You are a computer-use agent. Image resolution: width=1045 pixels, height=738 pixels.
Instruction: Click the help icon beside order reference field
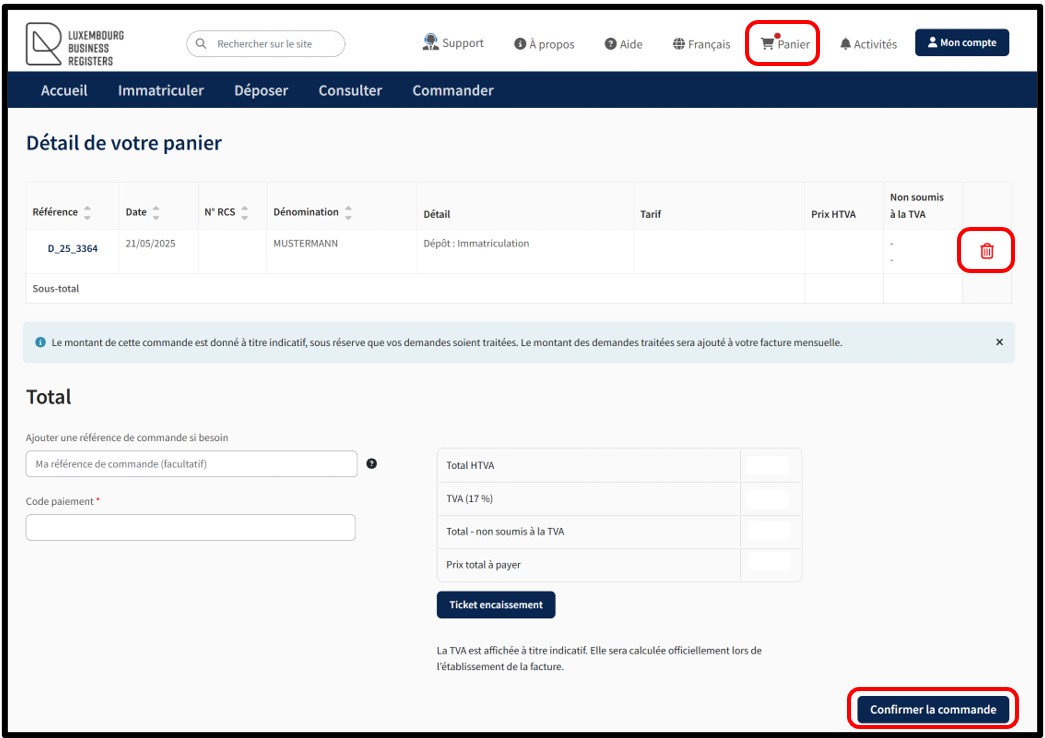(372, 464)
